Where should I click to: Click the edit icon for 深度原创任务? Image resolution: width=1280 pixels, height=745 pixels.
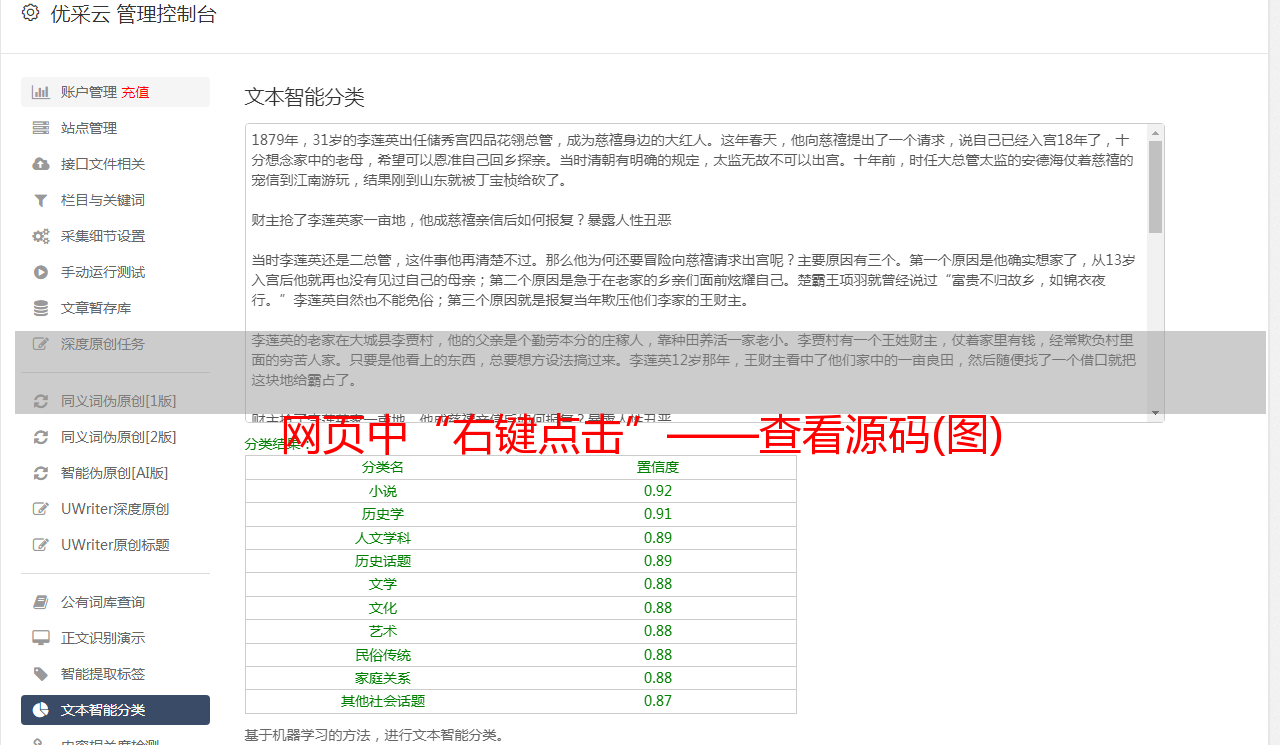[41, 344]
